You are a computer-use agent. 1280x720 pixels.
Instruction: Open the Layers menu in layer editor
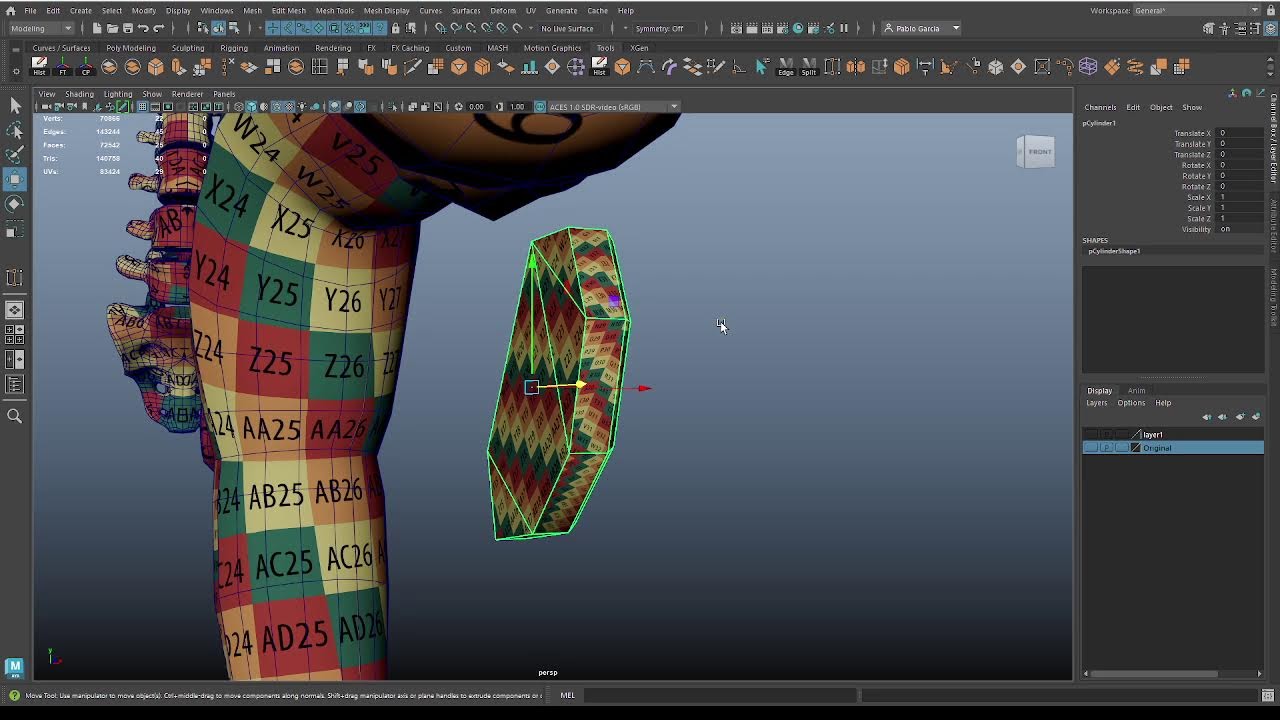tap(1096, 403)
